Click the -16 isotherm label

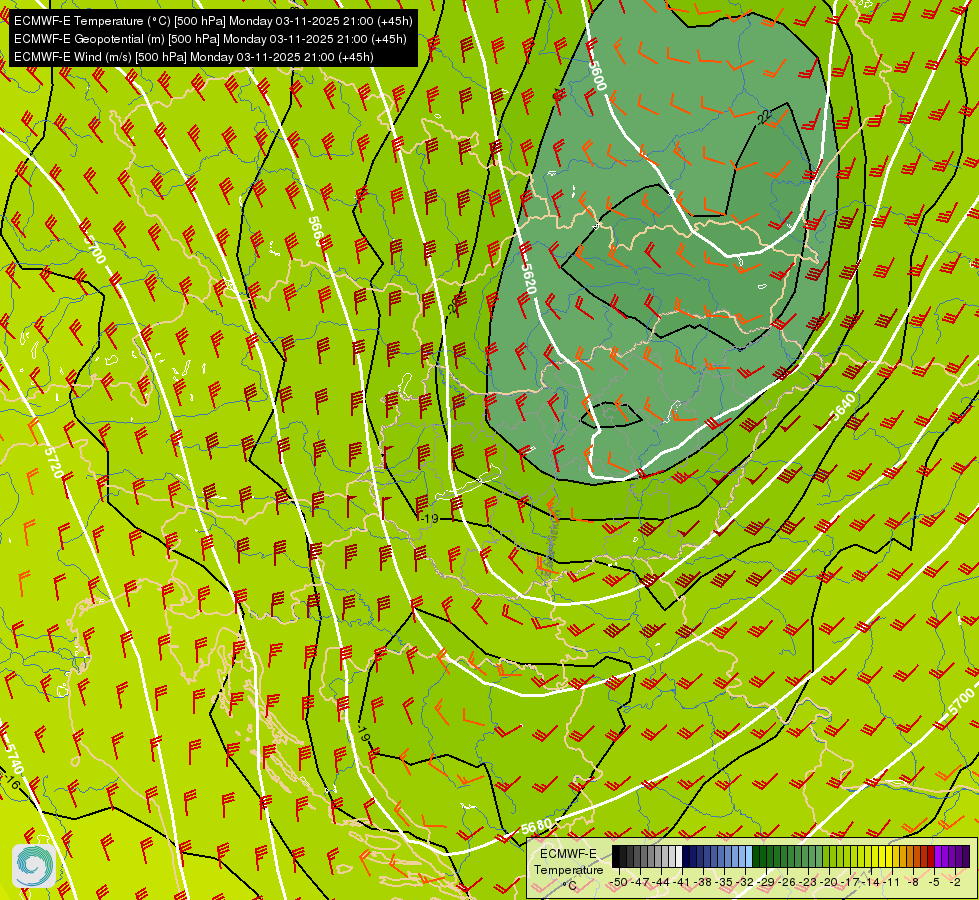click(x=11, y=781)
